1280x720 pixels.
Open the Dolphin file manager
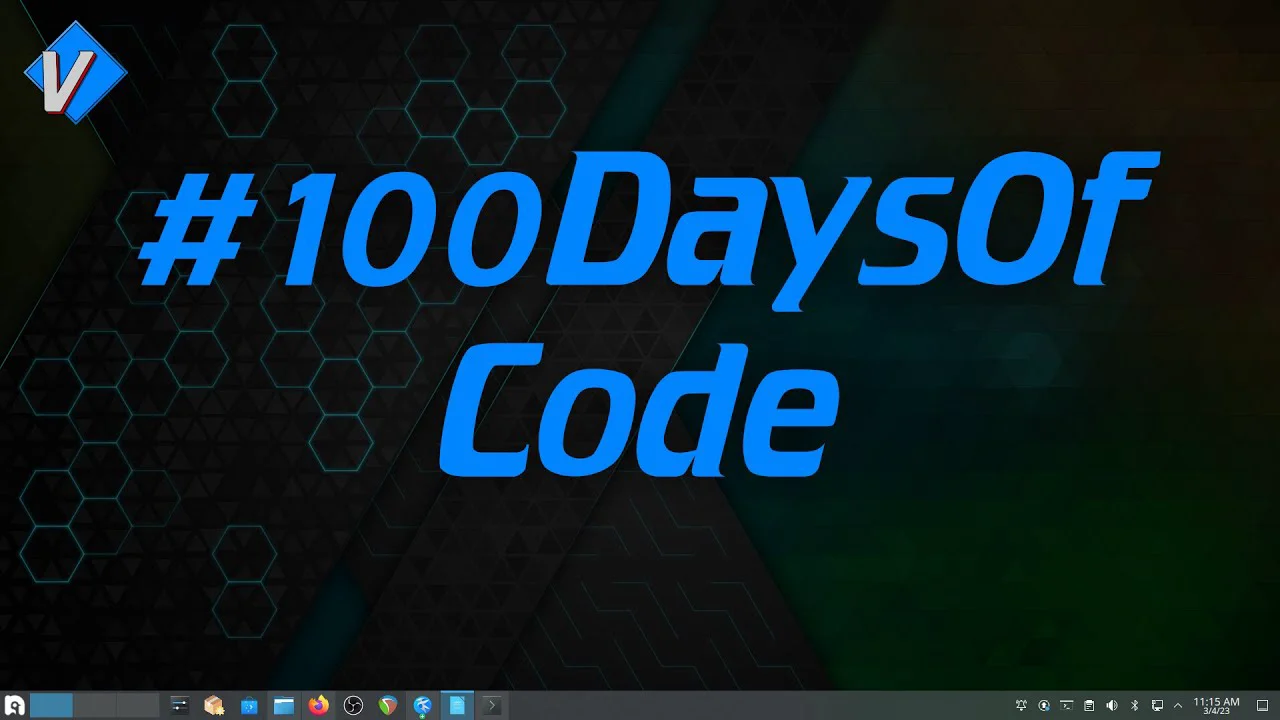[284, 706]
